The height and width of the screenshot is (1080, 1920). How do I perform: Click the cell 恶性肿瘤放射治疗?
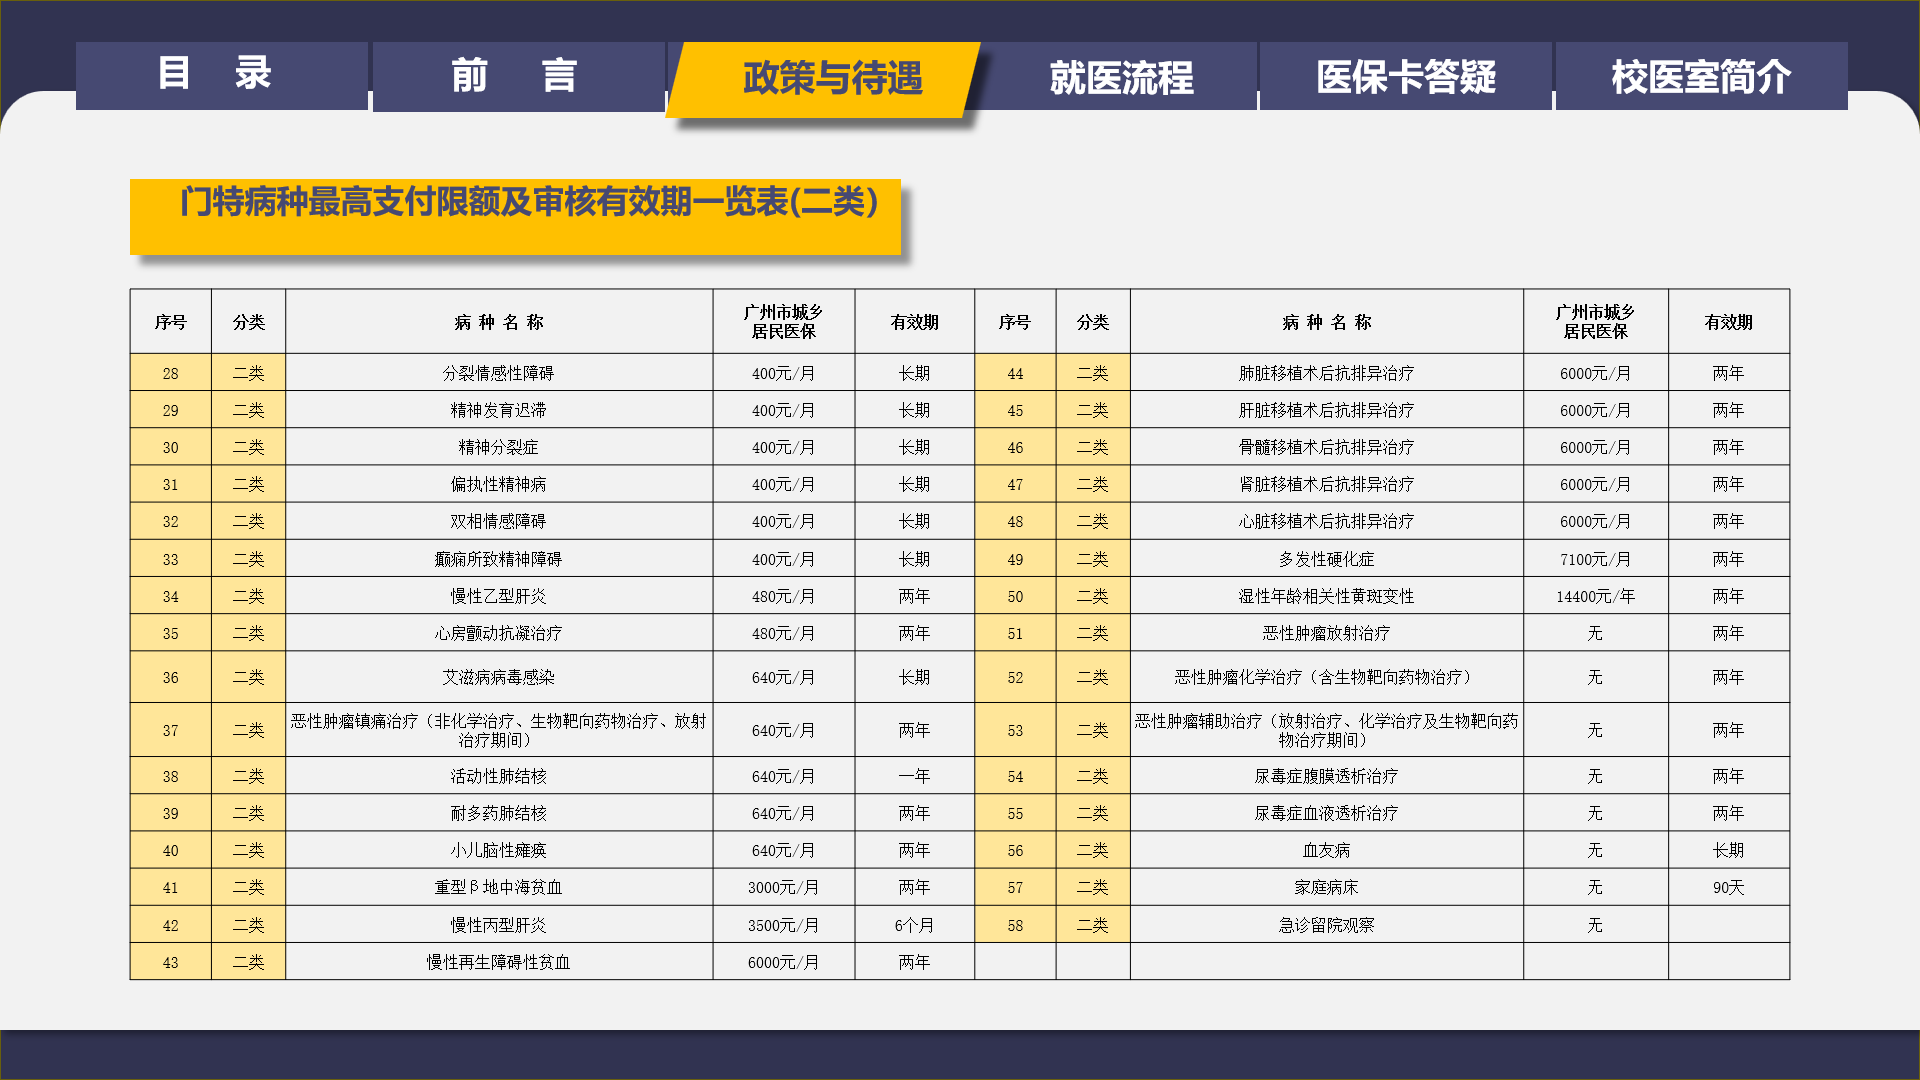tap(1327, 633)
